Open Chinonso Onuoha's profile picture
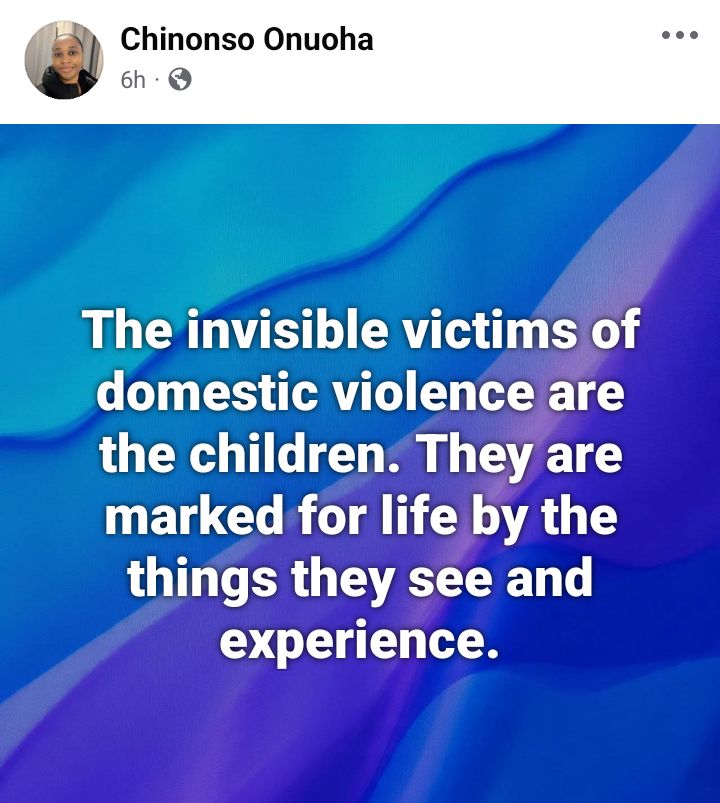 (64, 60)
